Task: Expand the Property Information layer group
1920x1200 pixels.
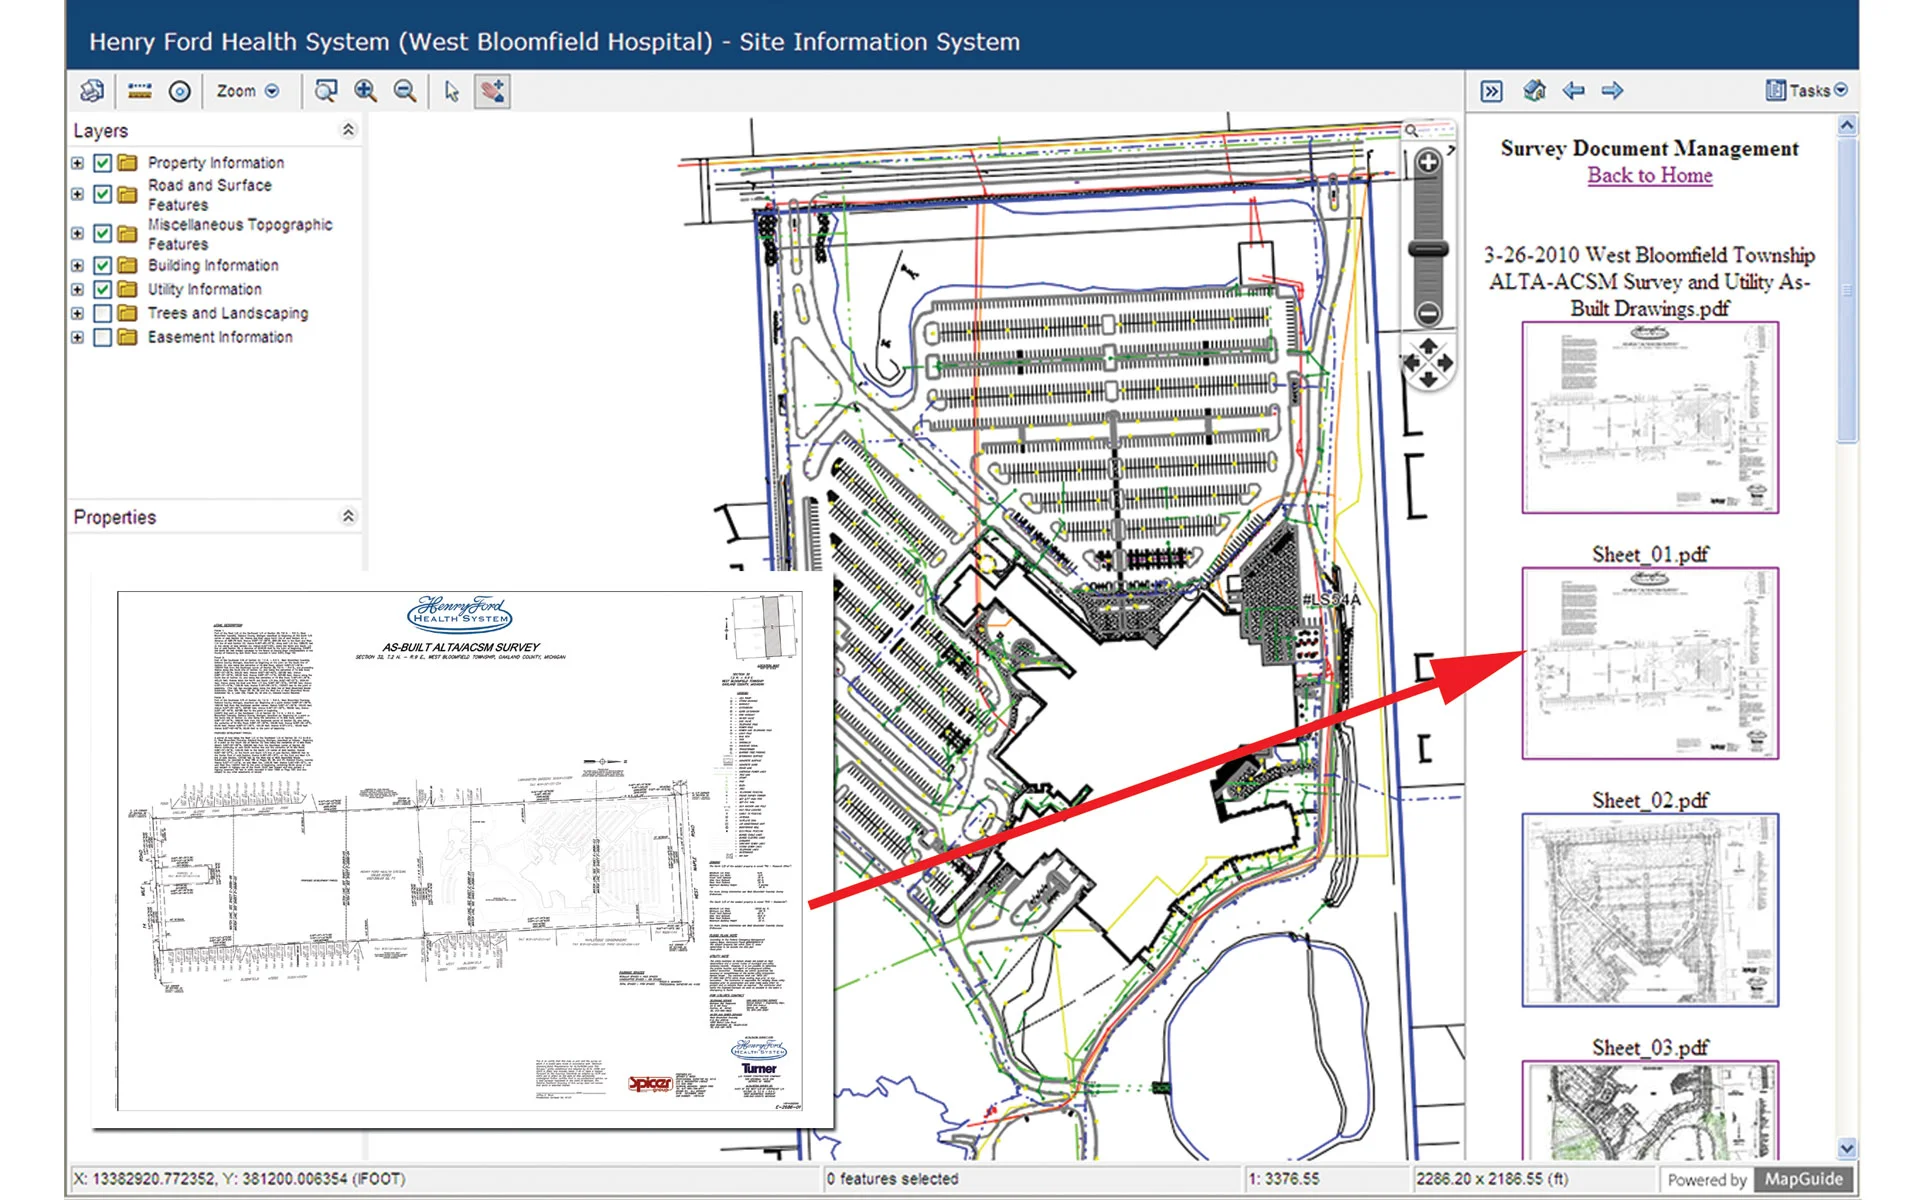Action: pos(78,163)
